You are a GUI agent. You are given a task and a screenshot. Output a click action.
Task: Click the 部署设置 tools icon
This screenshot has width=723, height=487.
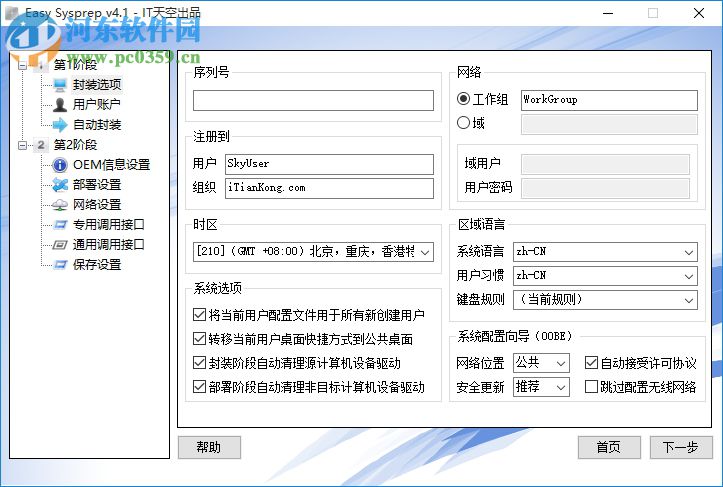point(60,184)
